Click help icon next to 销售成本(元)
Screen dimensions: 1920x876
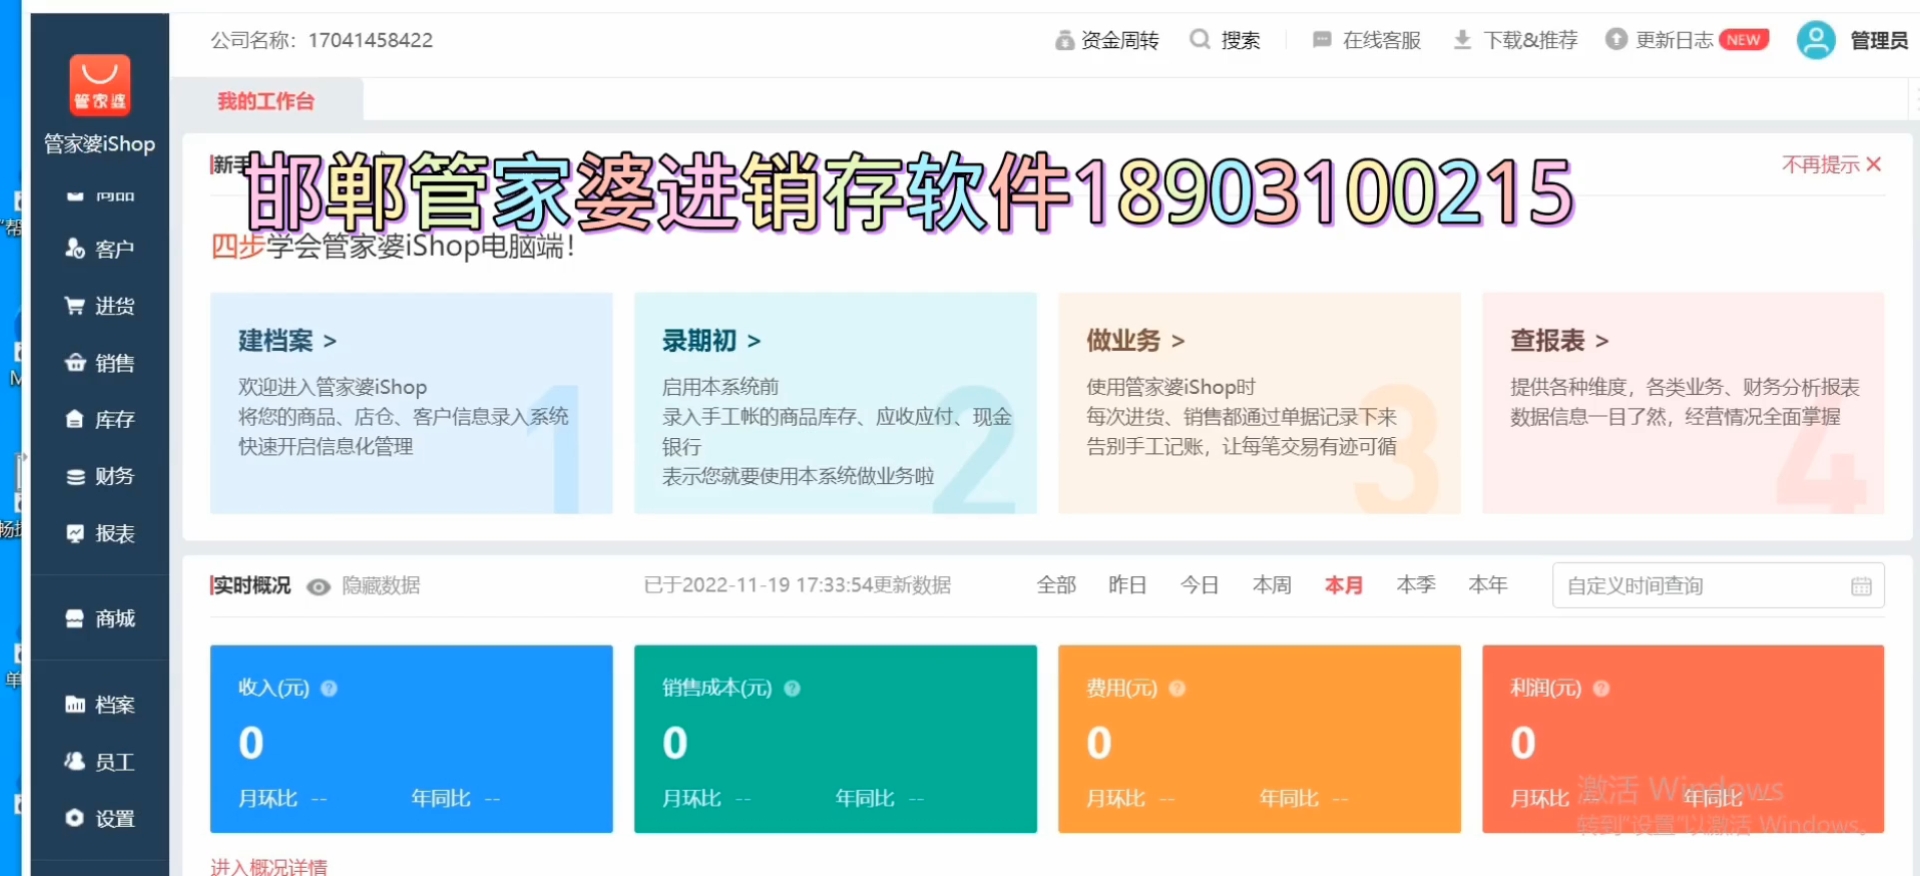[792, 688]
